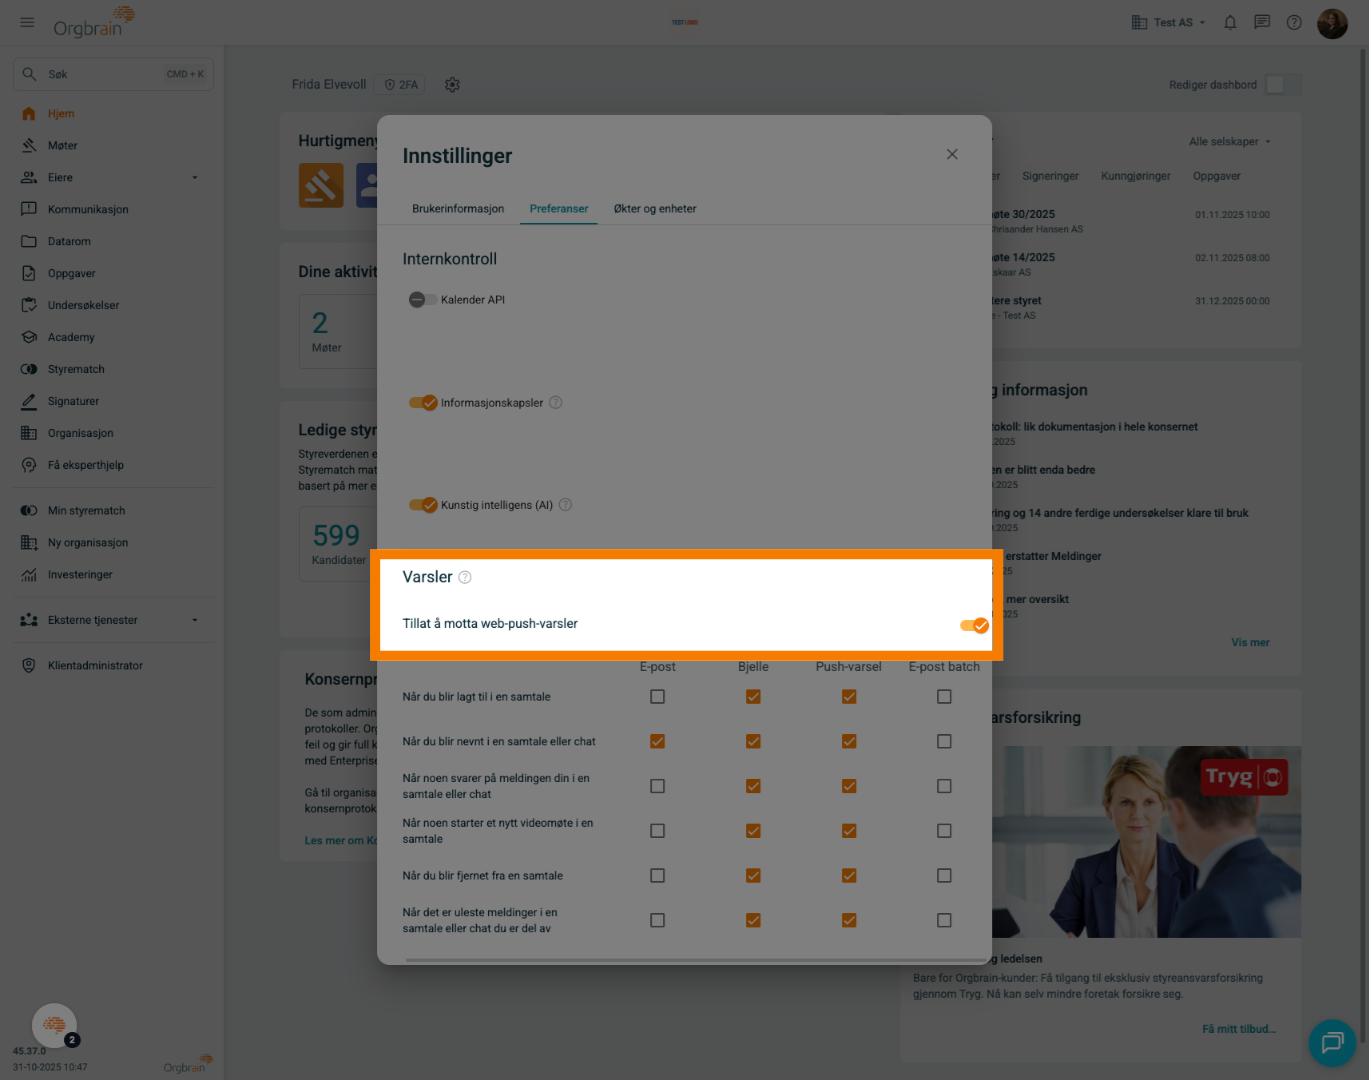Click the 2FA badge button

[401, 85]
